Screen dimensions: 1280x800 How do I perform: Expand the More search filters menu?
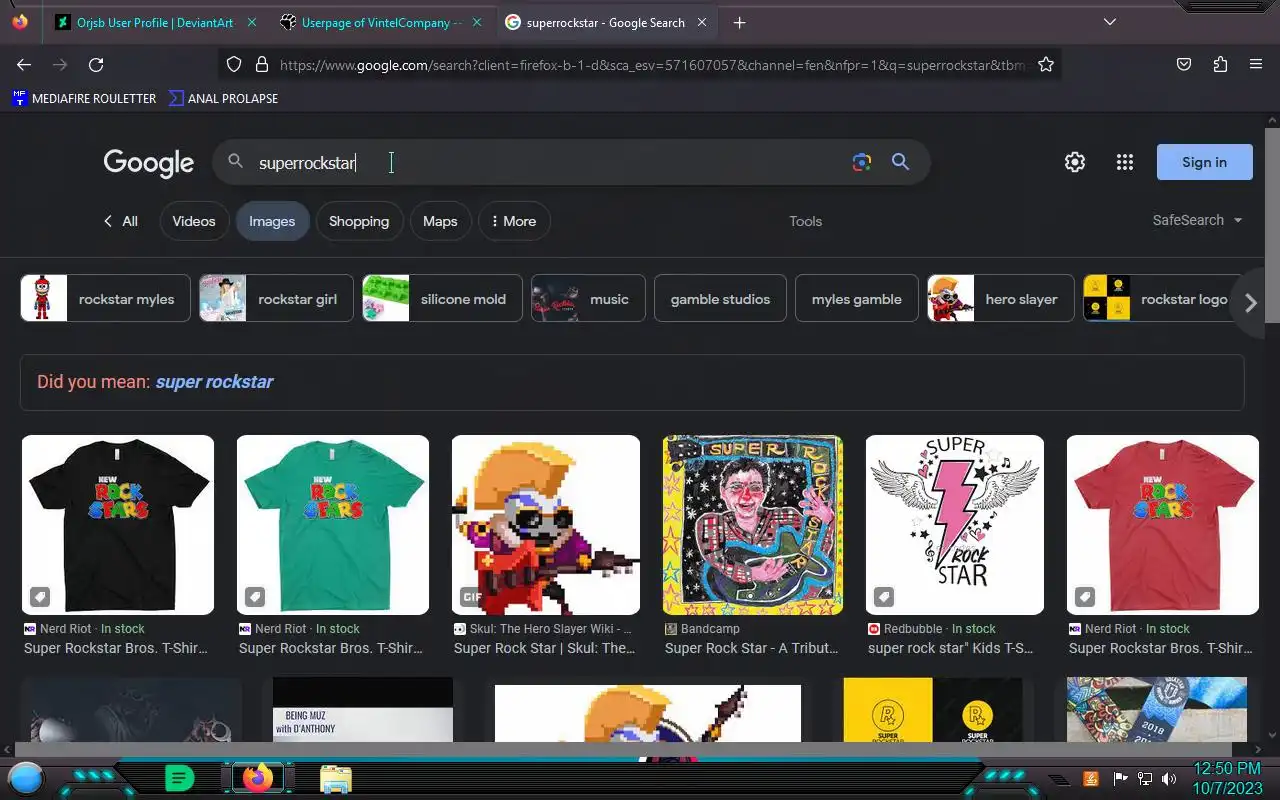(x=514, y=221)
